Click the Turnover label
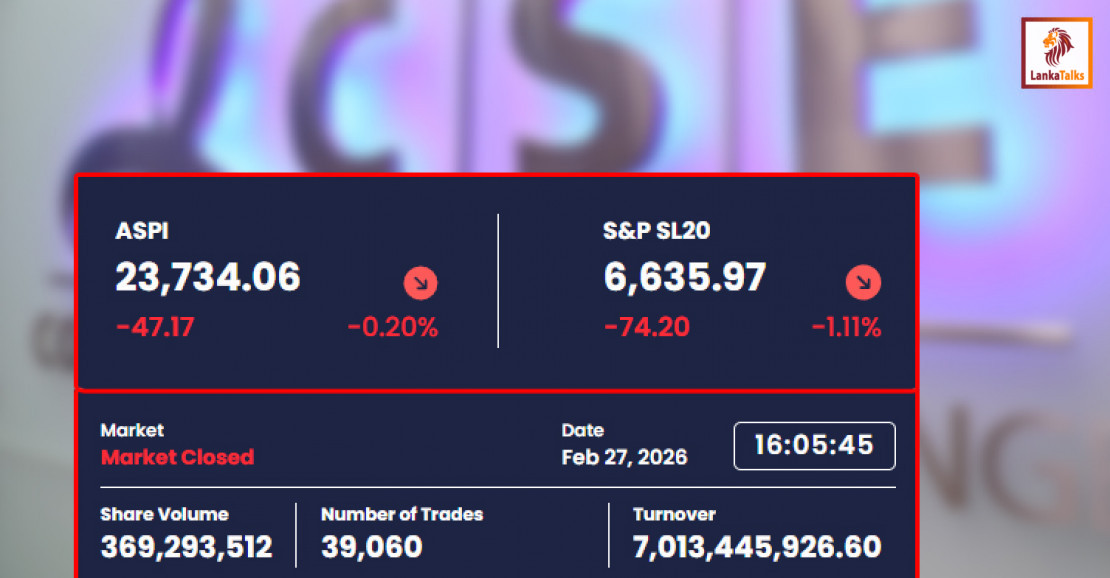The image size is (1110, 578). click(x=674, y=514)
